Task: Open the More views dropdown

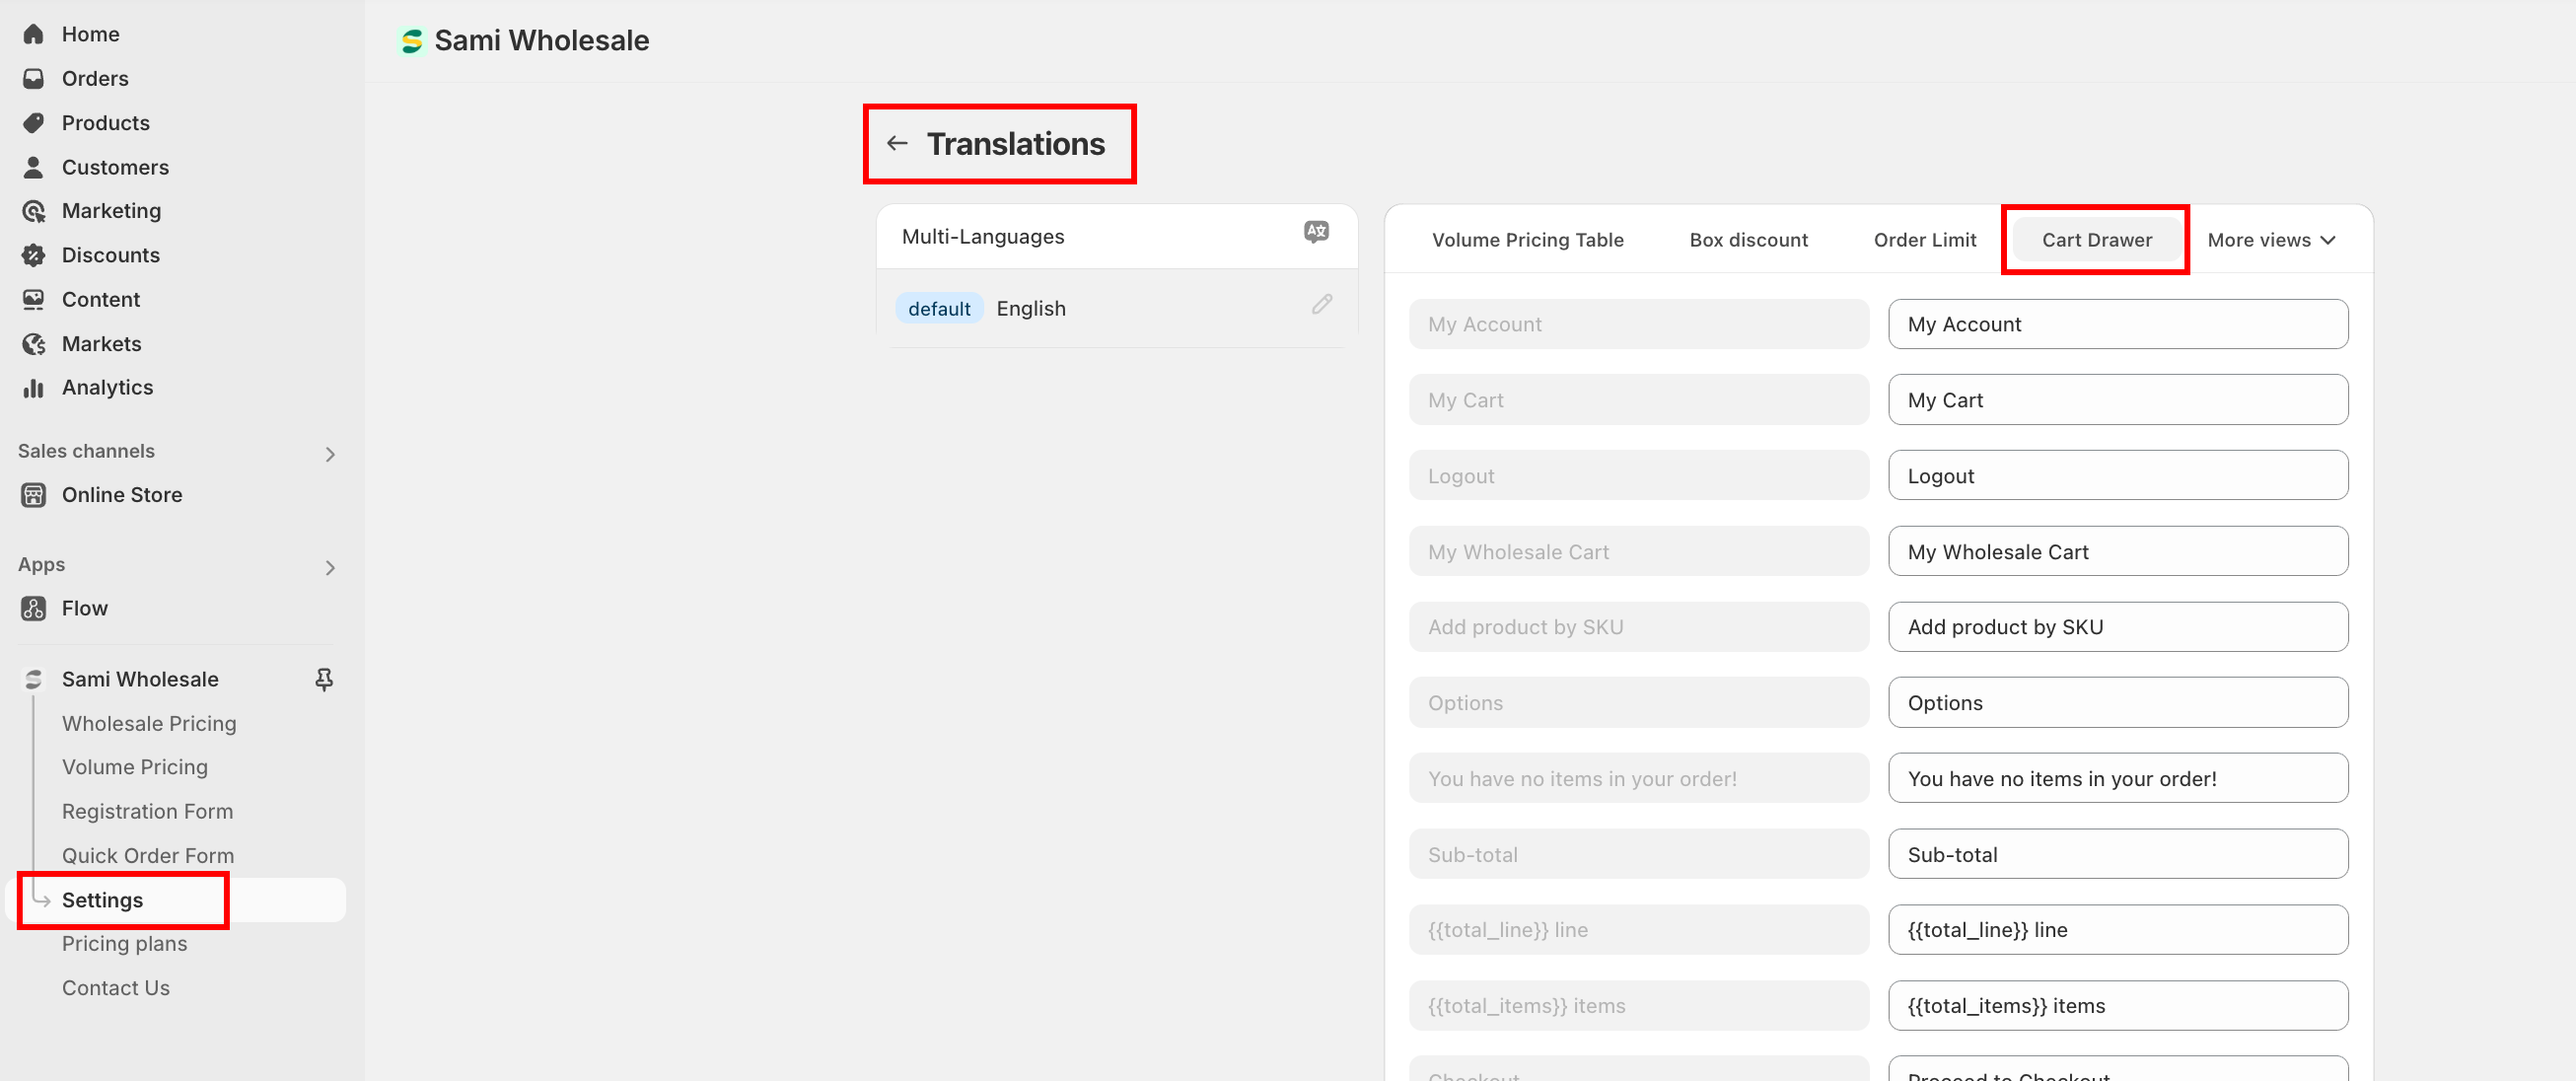Action: pyautogui.click(x=2270, y=240)
